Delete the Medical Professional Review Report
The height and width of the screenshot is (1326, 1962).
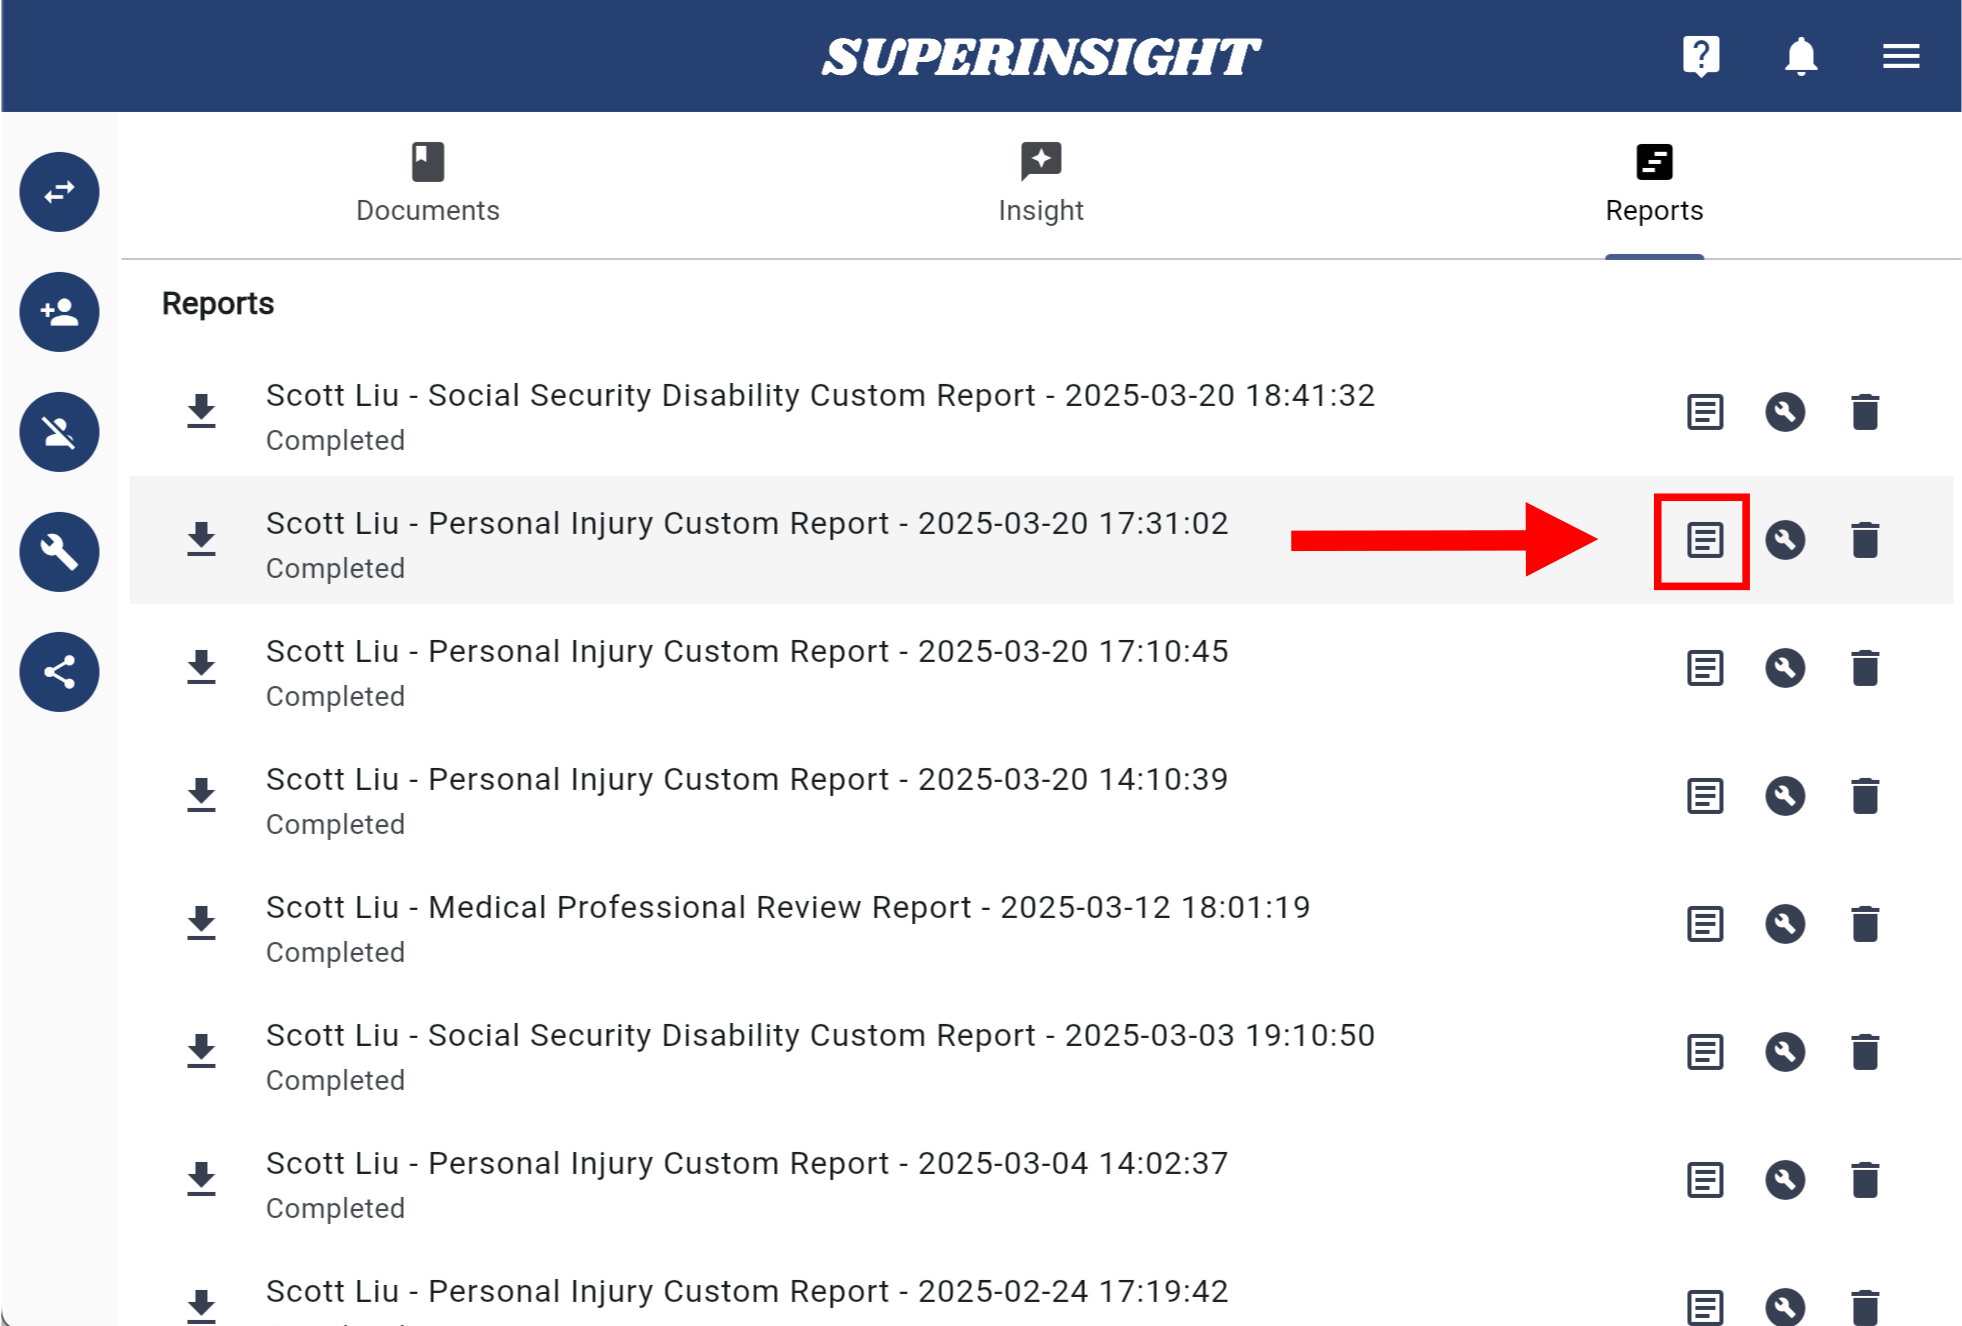[1864, 924]
